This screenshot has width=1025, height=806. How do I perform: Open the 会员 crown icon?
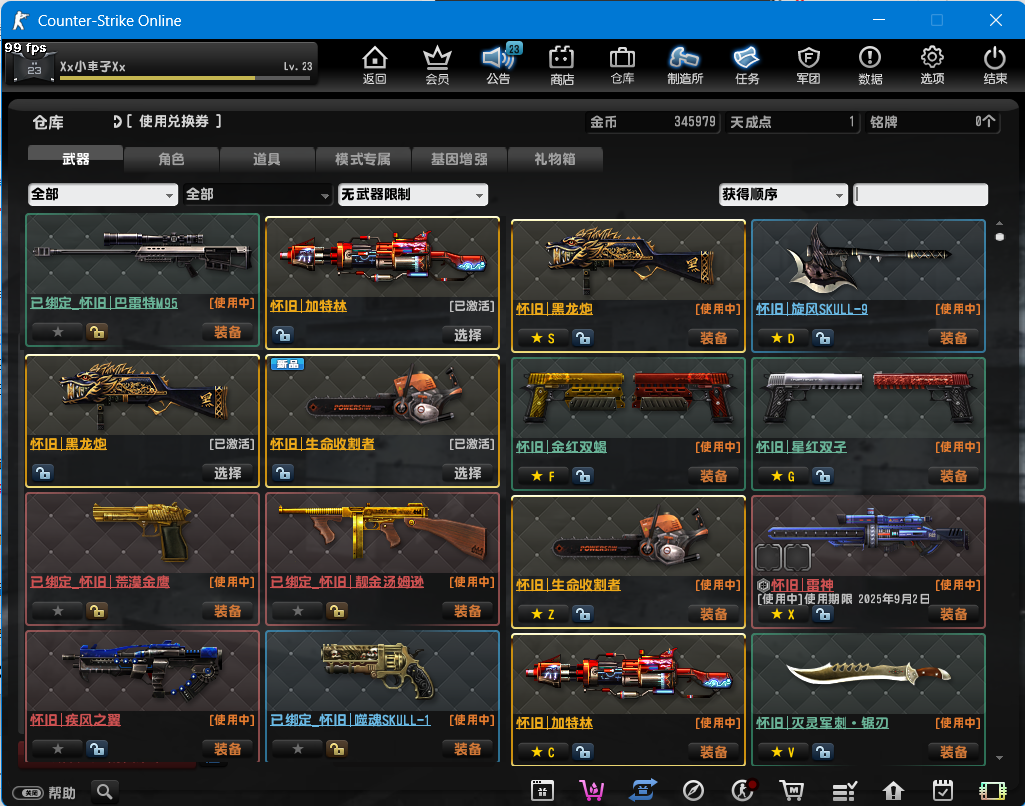437,65
